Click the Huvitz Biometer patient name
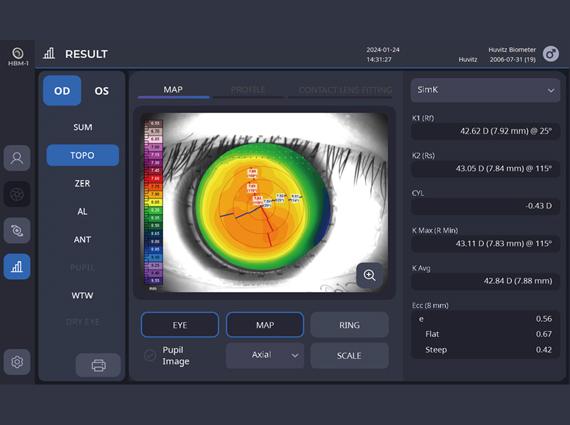 pos(512,50)
